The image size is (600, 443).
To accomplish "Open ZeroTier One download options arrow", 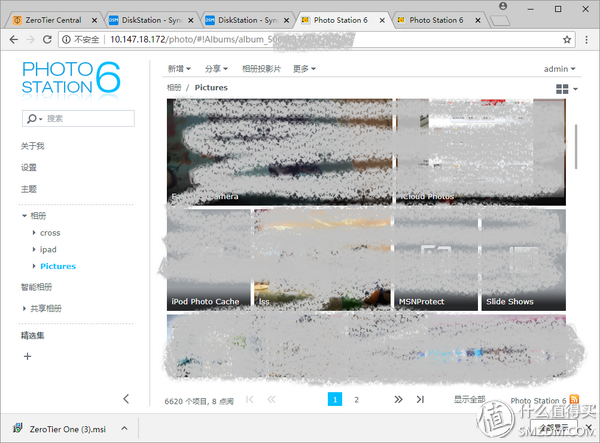I will [124, 428].
